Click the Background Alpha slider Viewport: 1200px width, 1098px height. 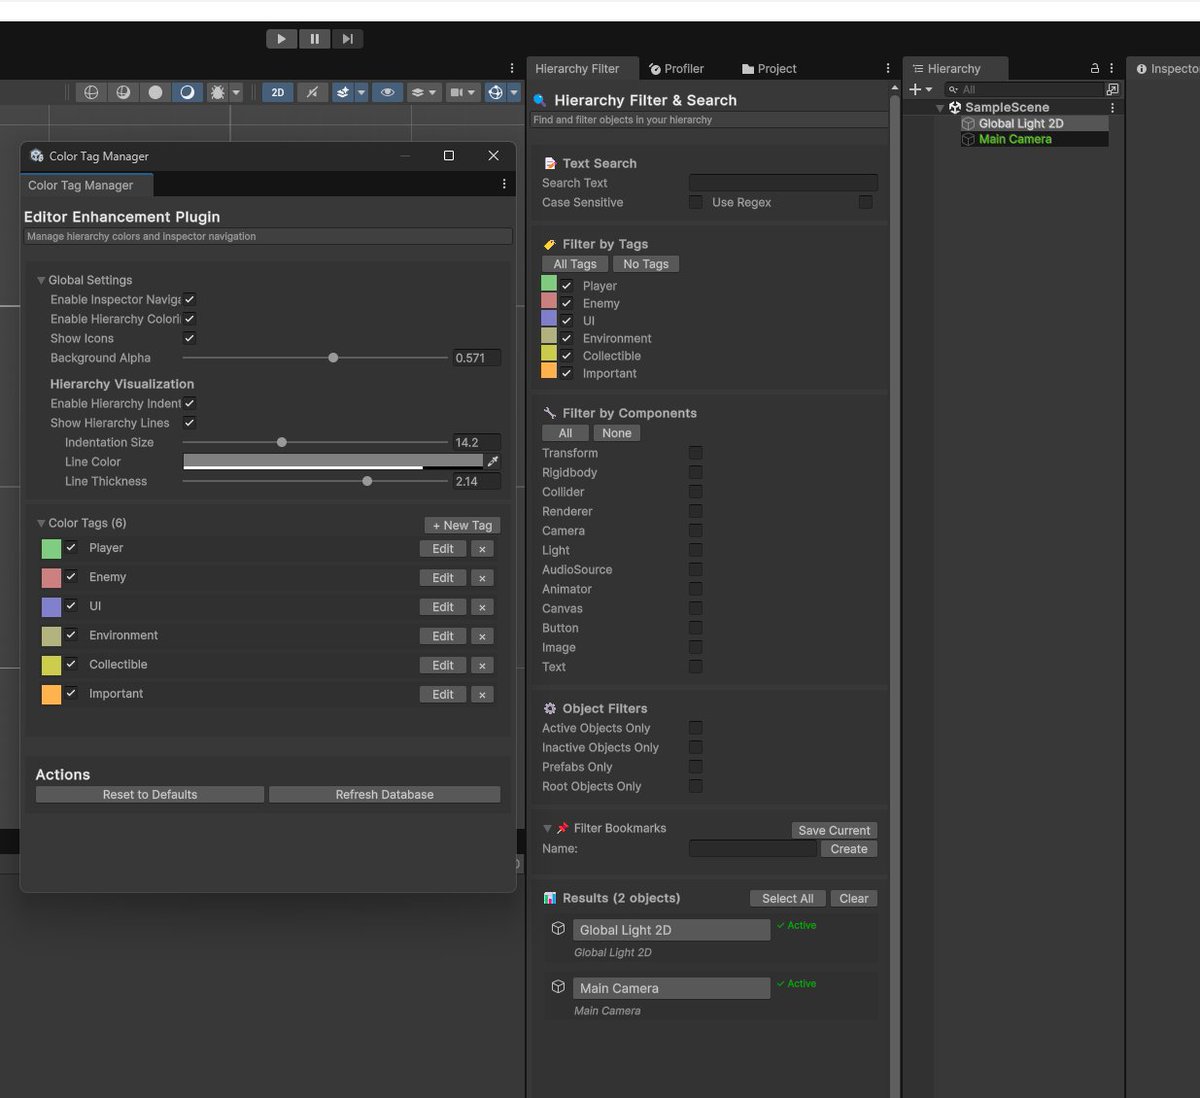(315, 357)
